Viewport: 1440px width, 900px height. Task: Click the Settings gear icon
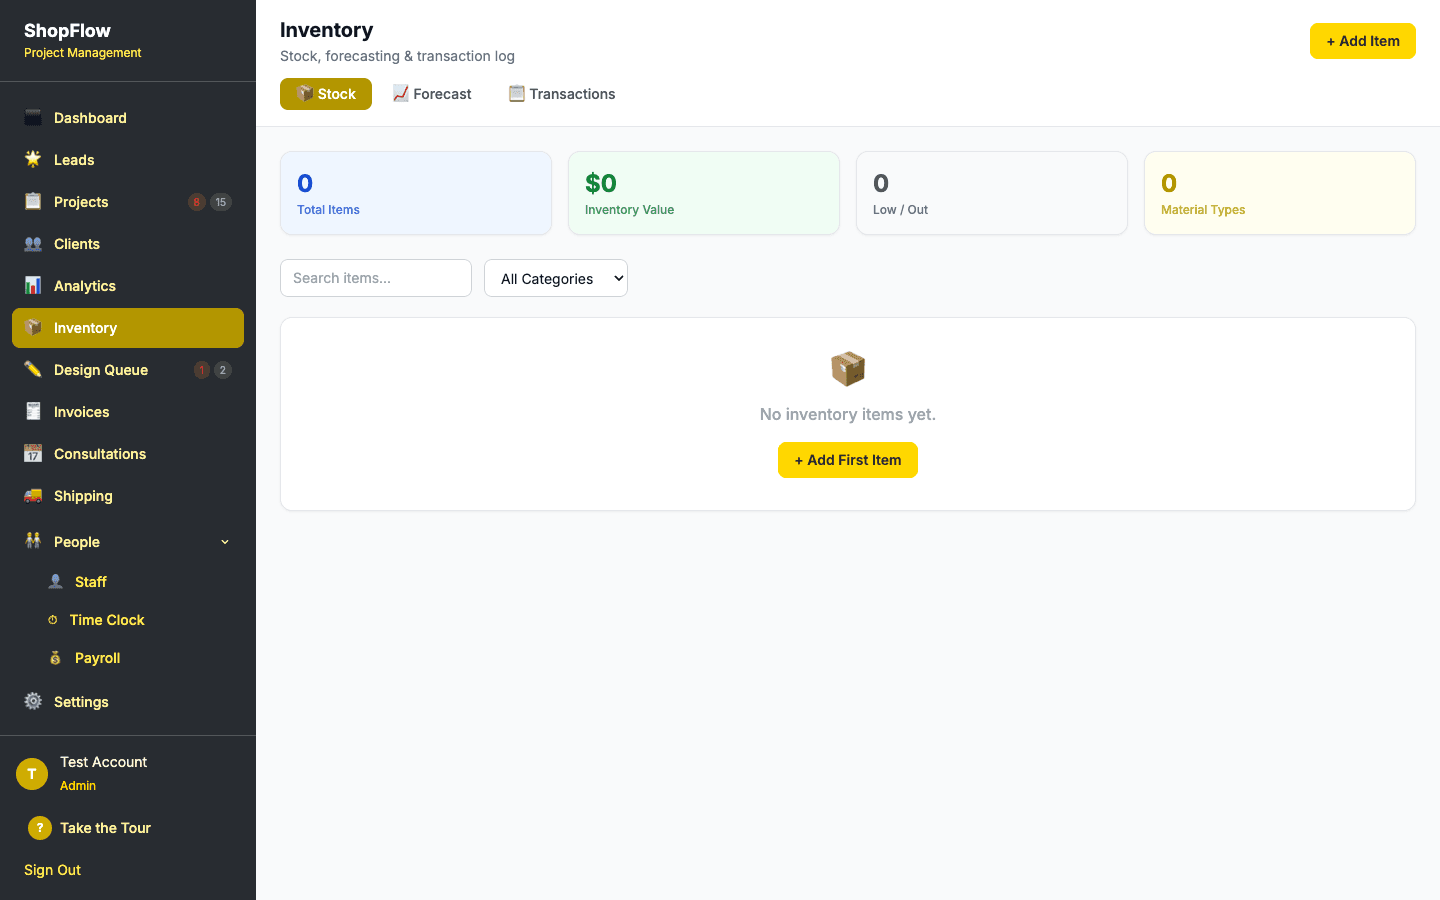33,702
